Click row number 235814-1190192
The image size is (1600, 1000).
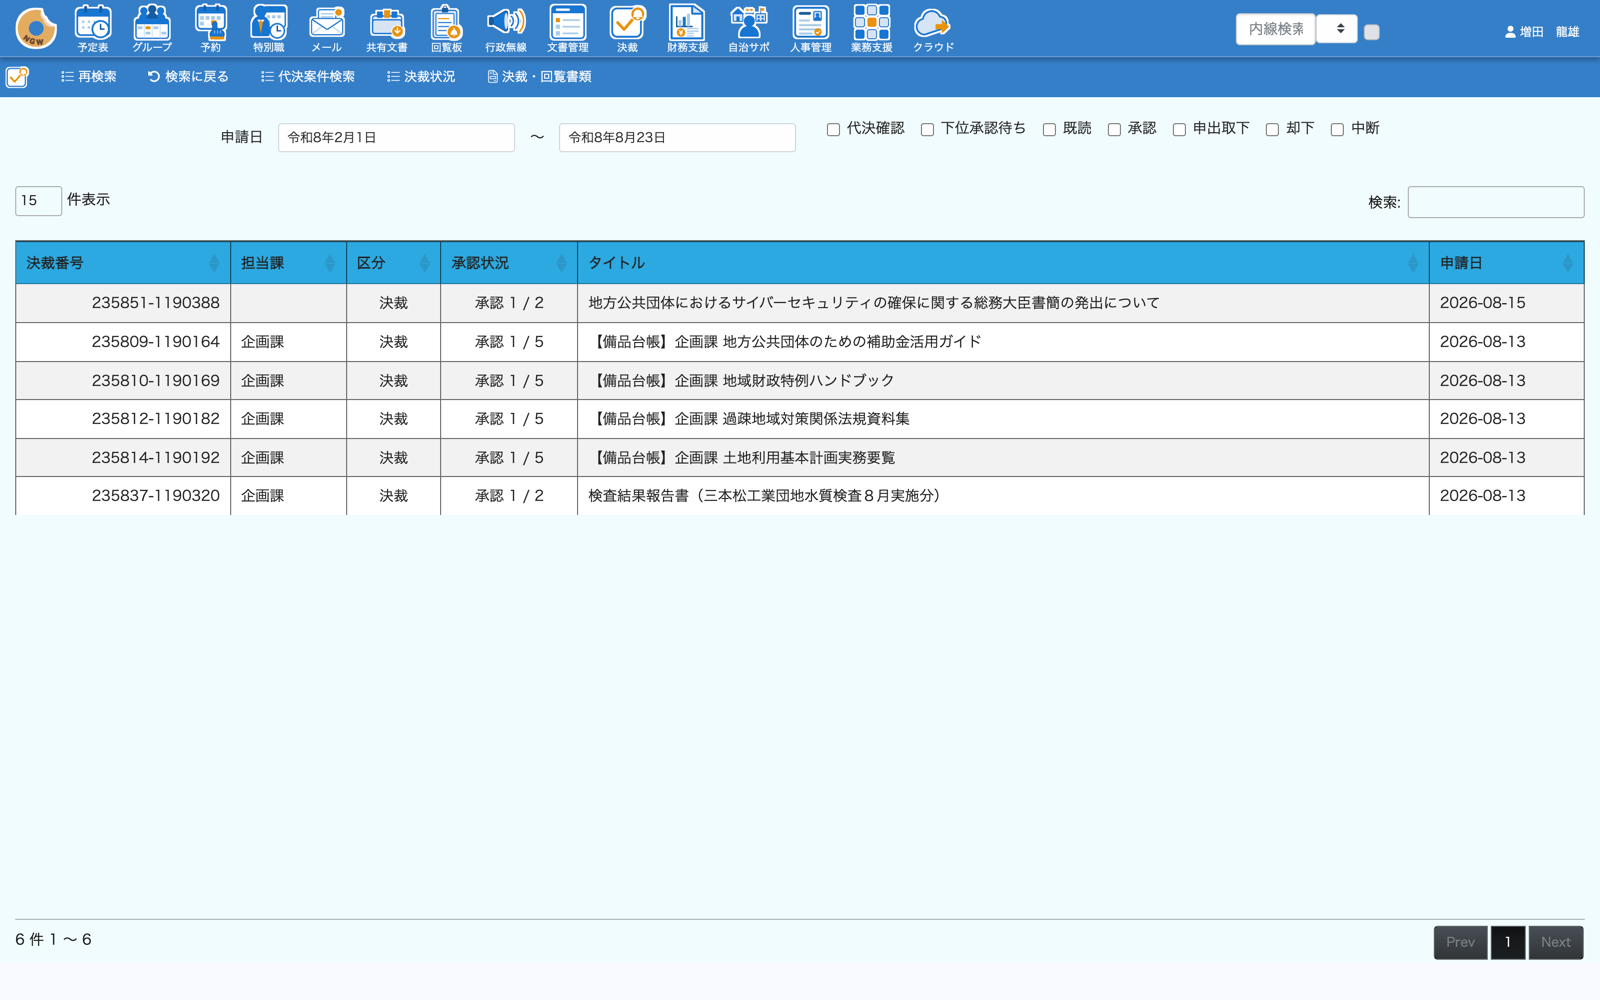point(155,458)
